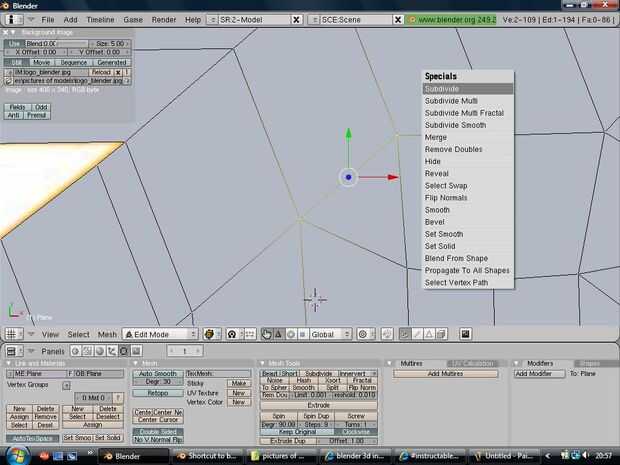Enable face select mode icon

[429, 334]
